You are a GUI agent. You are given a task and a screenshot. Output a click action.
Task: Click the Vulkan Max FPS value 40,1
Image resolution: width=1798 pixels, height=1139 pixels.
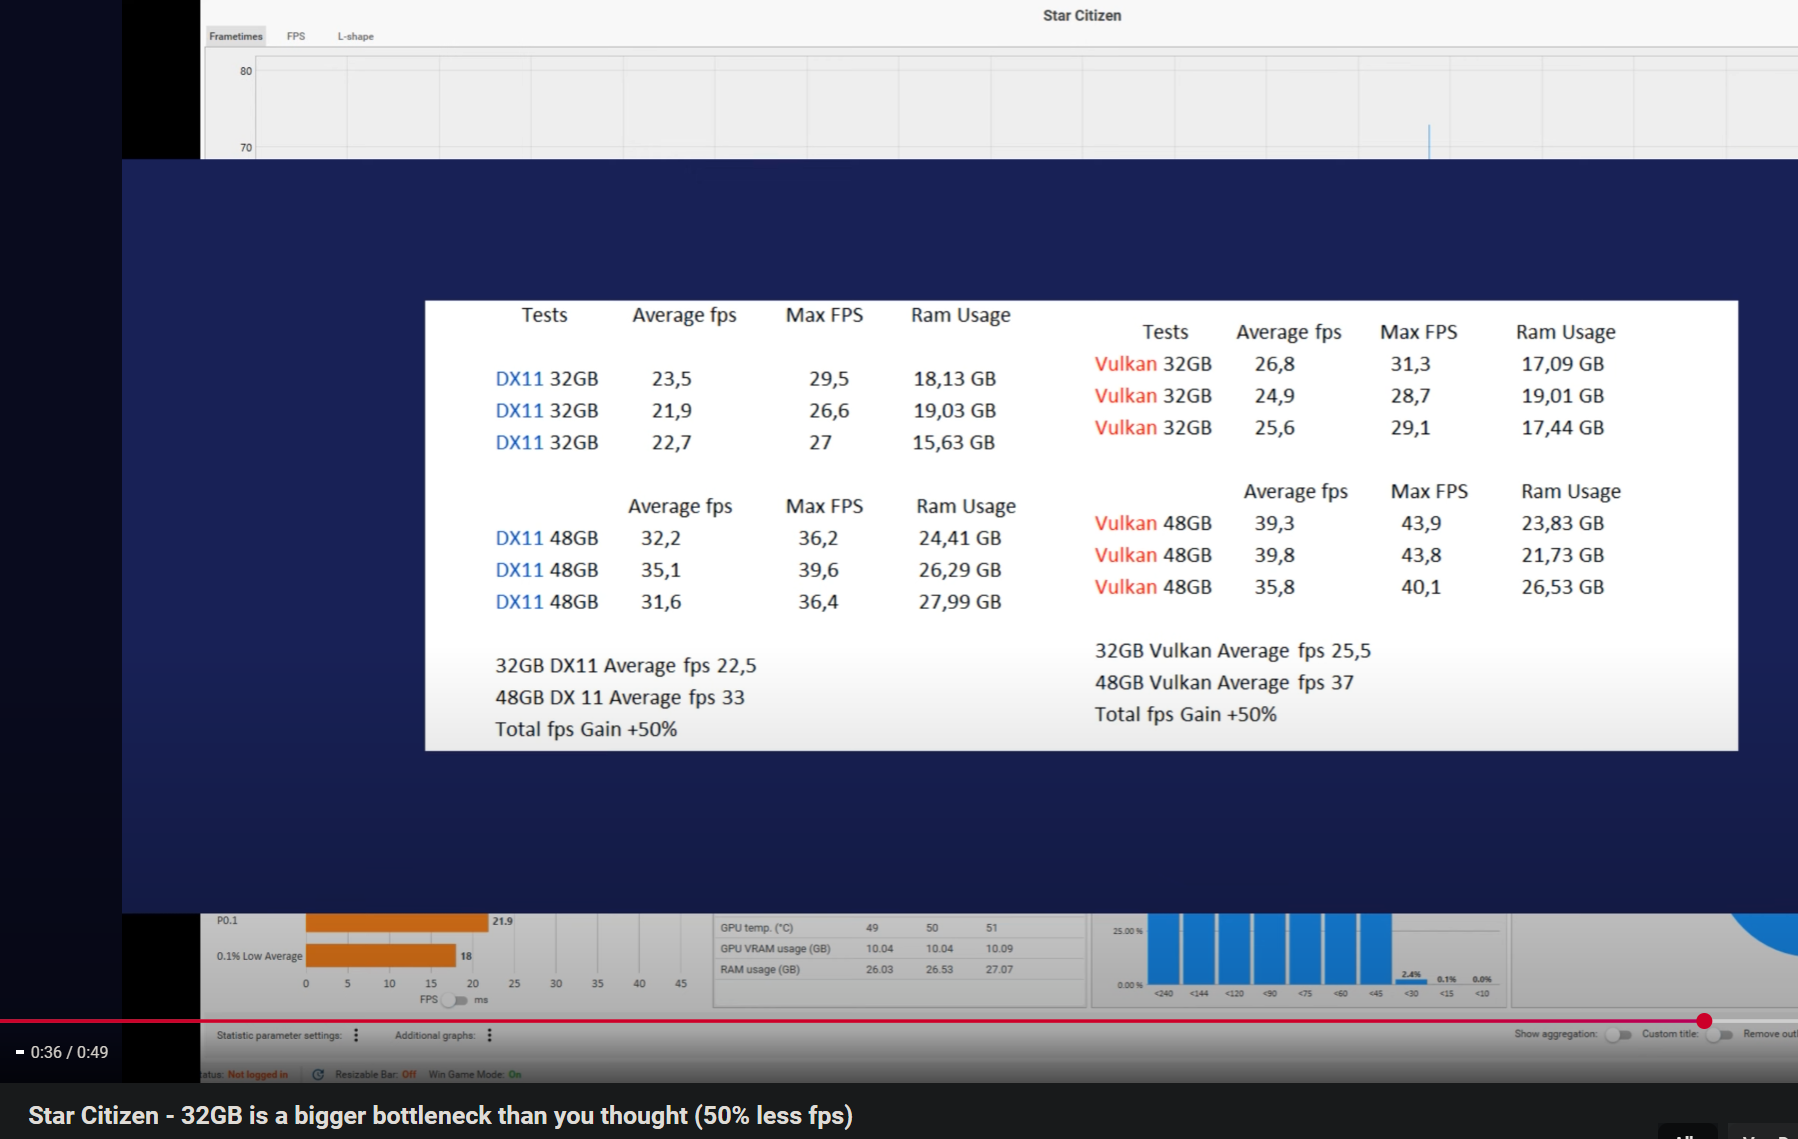click(1421, 587)
